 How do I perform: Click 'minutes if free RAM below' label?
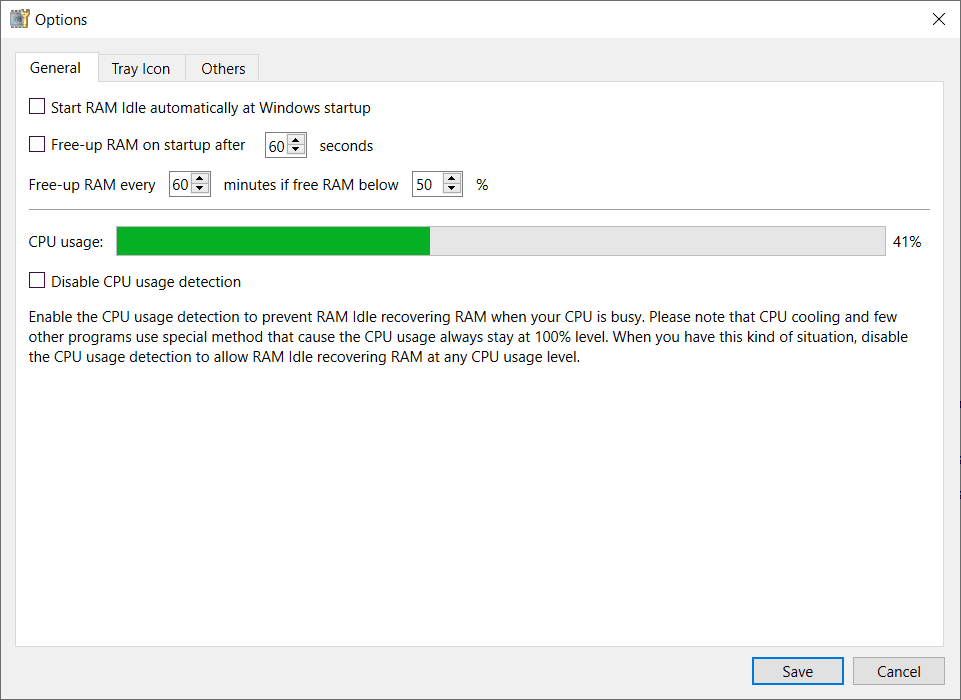point(311,185)
